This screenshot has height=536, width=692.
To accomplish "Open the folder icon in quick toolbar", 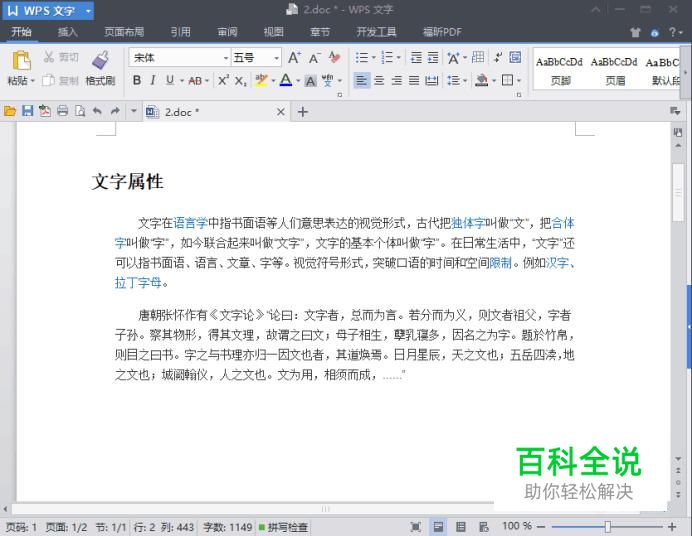I will (10, 111).
